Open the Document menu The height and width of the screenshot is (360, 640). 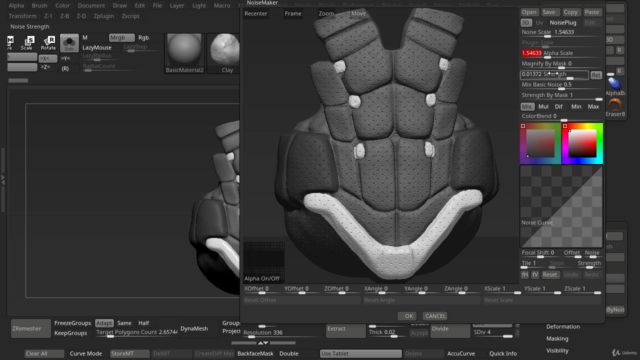pyautogui.click(x=91, y=6)
